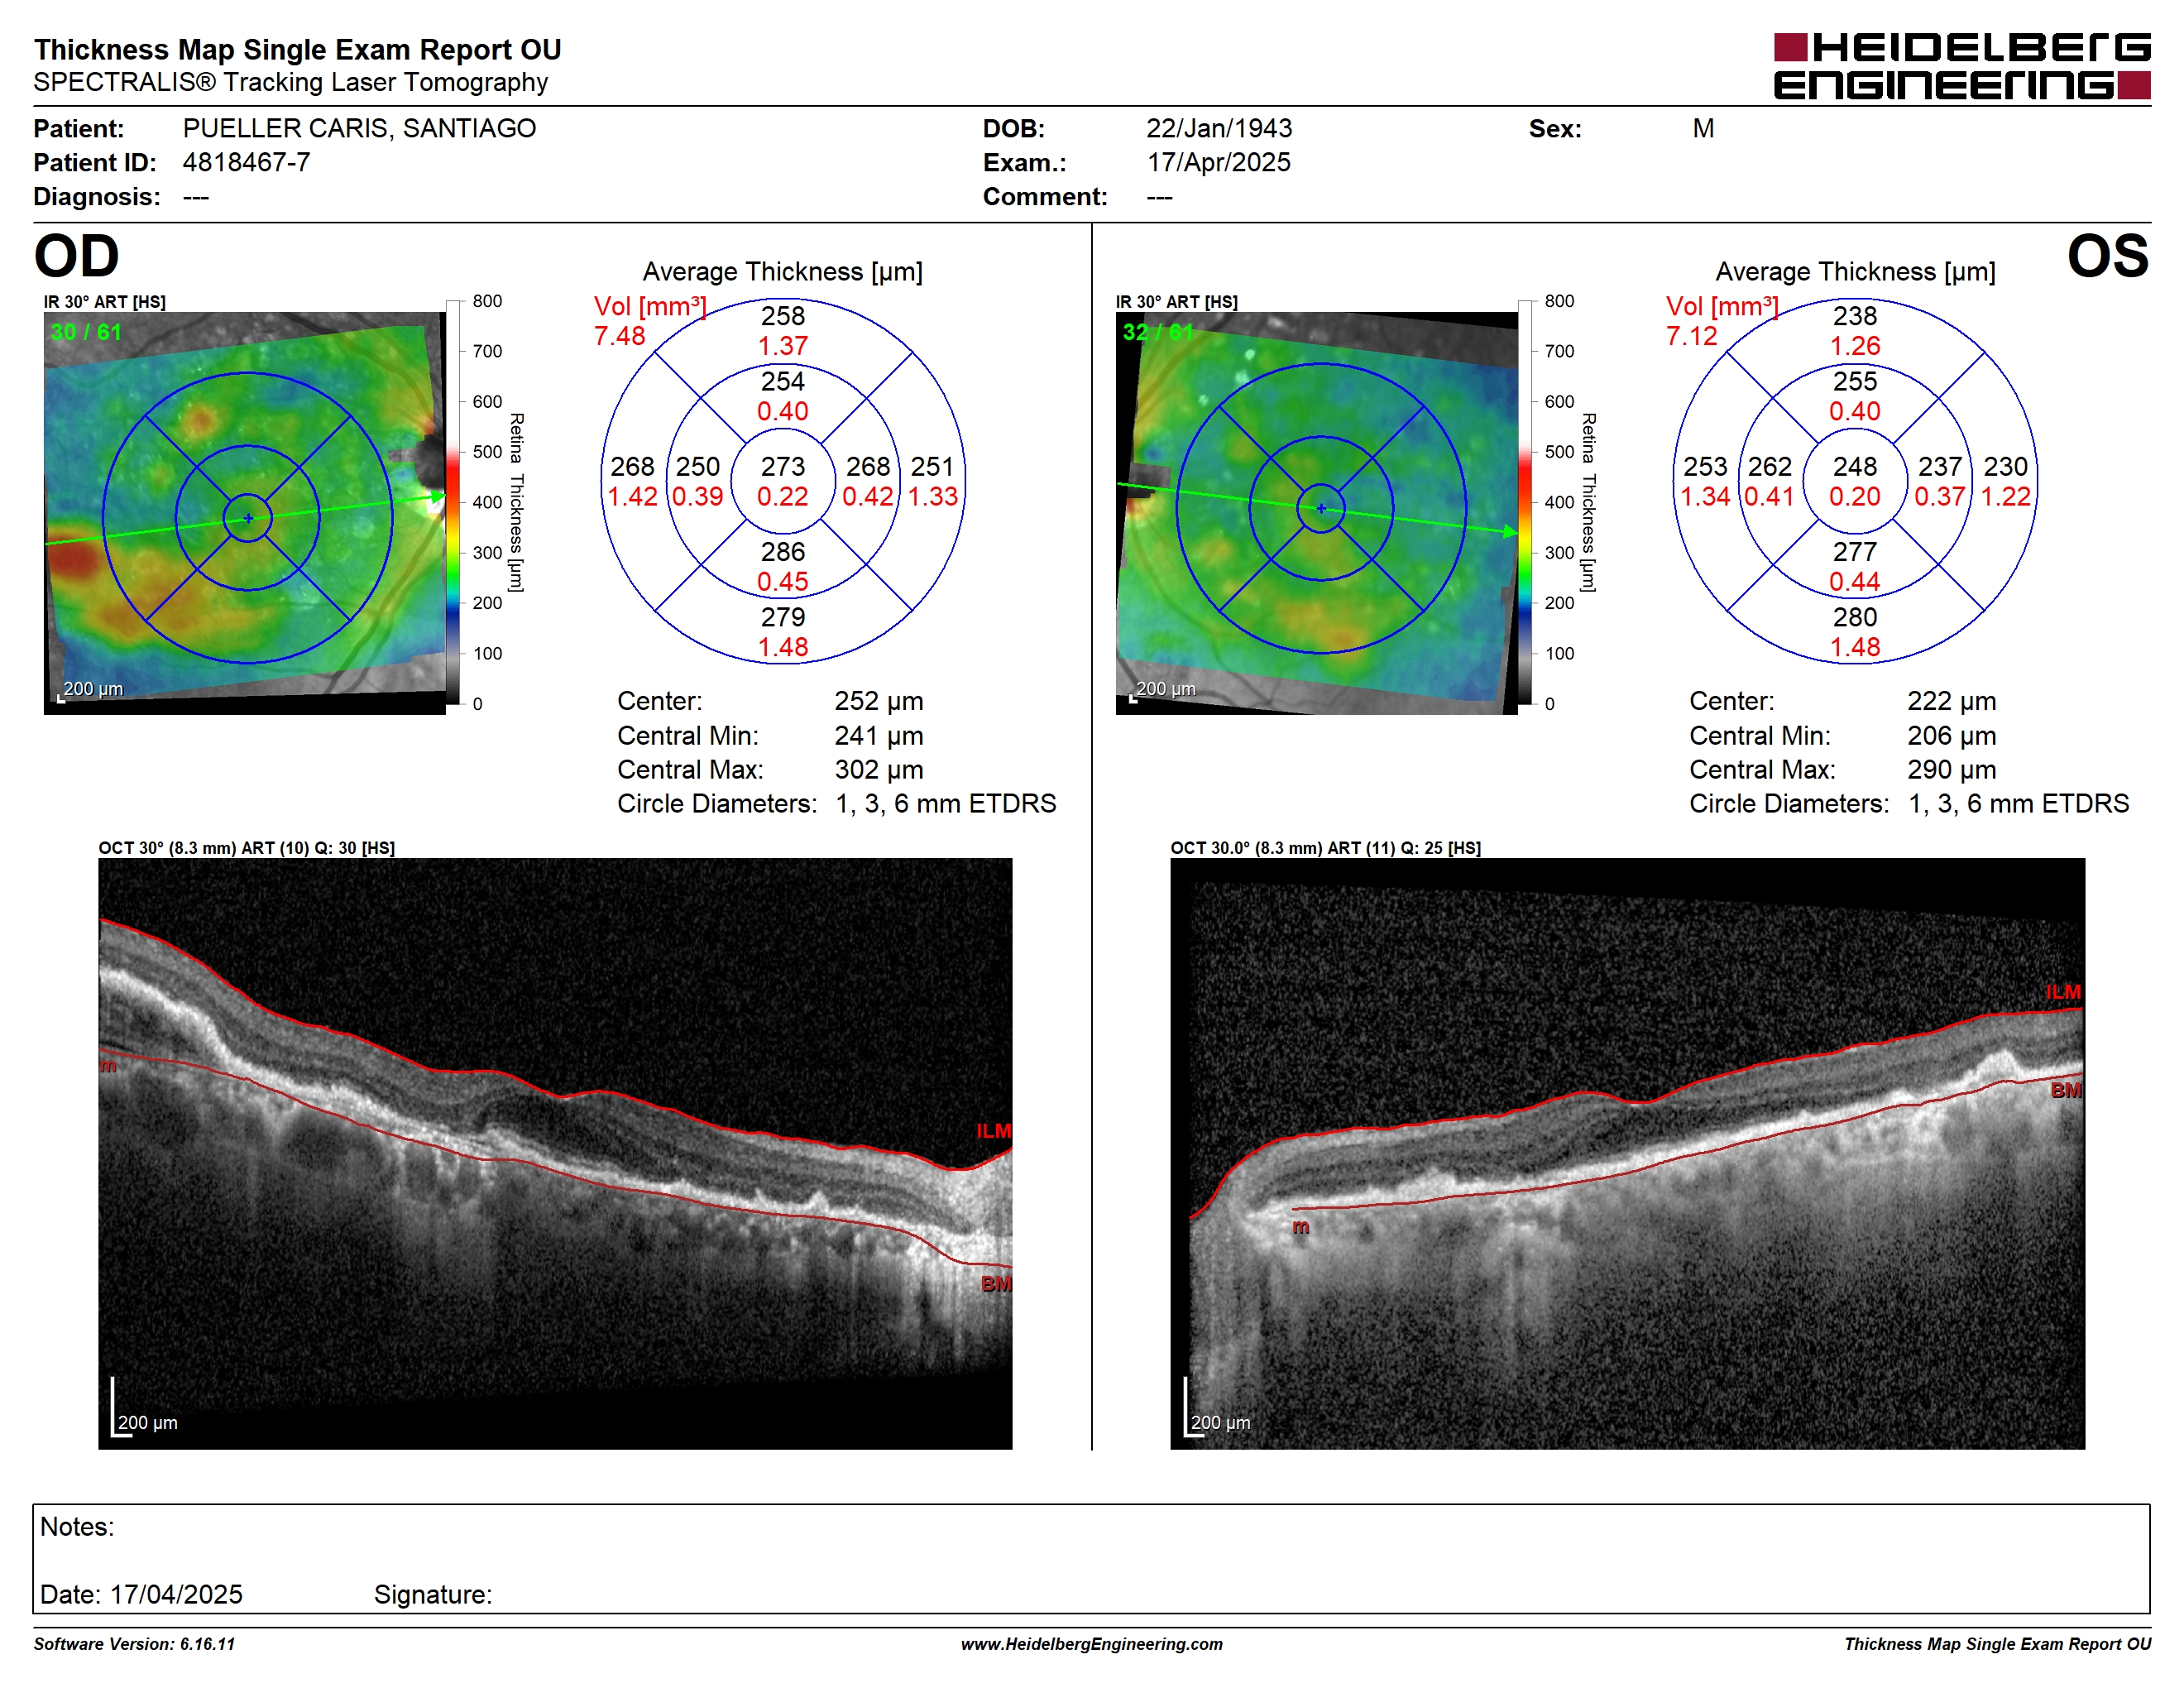
Task: Select OS Center value 222 µm
Action: point(1951,701)
